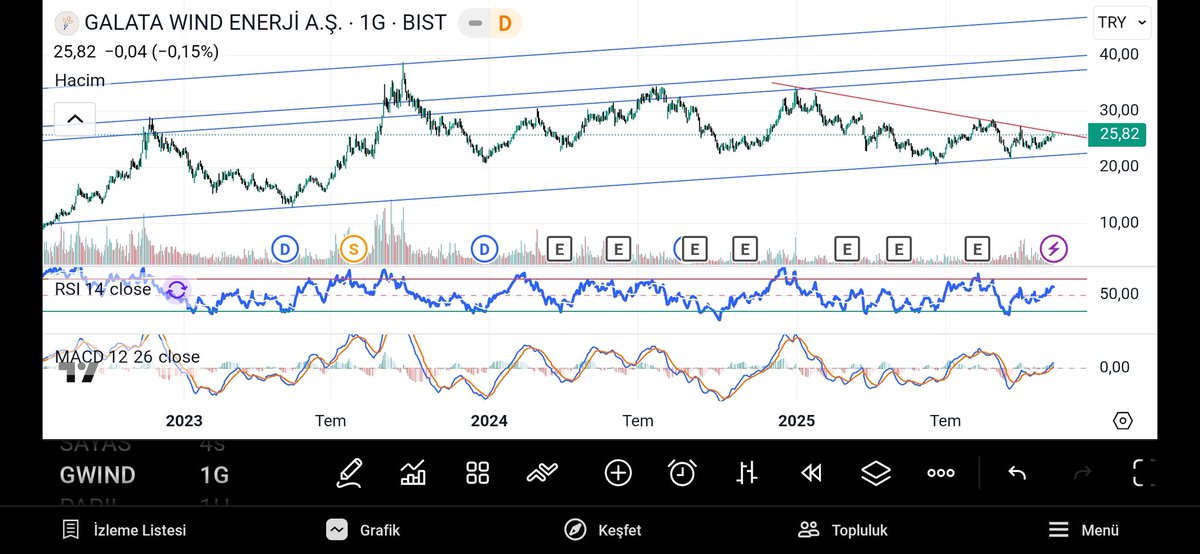Switch to the Grafik tab
The width and height of the screenshot is (1200, 554).
tap(363, 530)
